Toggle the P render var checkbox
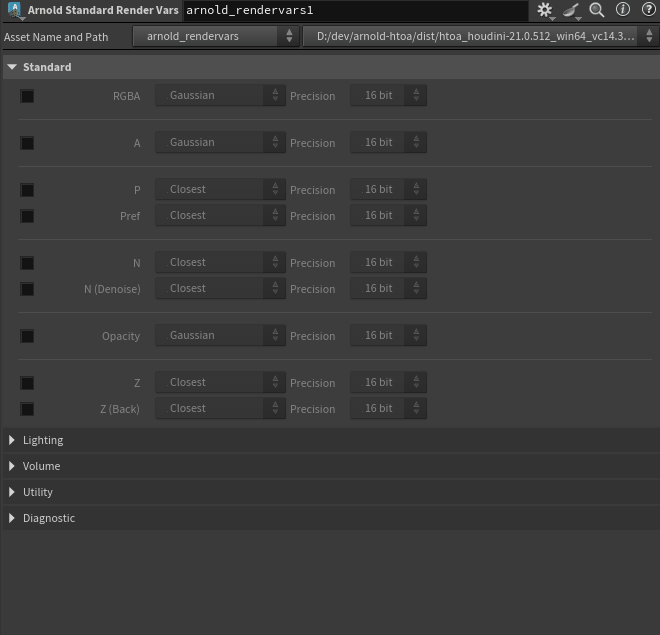The height and width of the screenshot is (635, 660). 27,190
